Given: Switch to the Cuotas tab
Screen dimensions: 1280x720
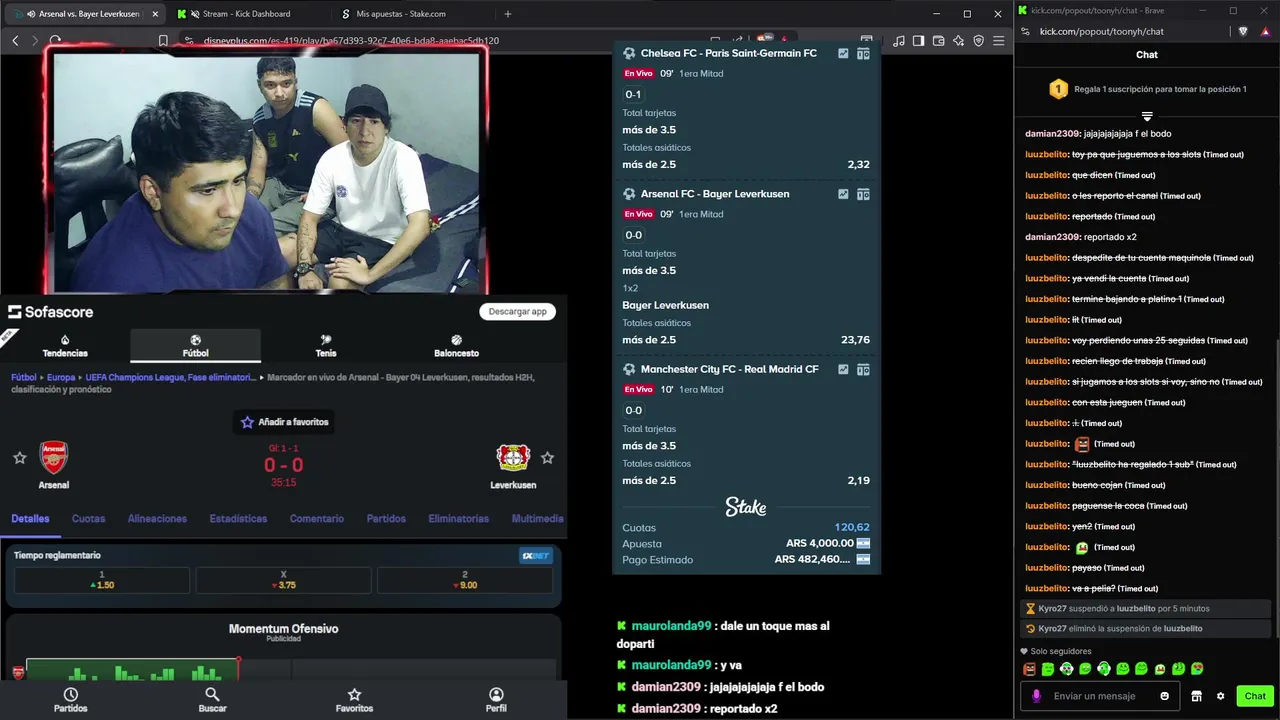Looking at the screenshot, I should pos(88,519).
